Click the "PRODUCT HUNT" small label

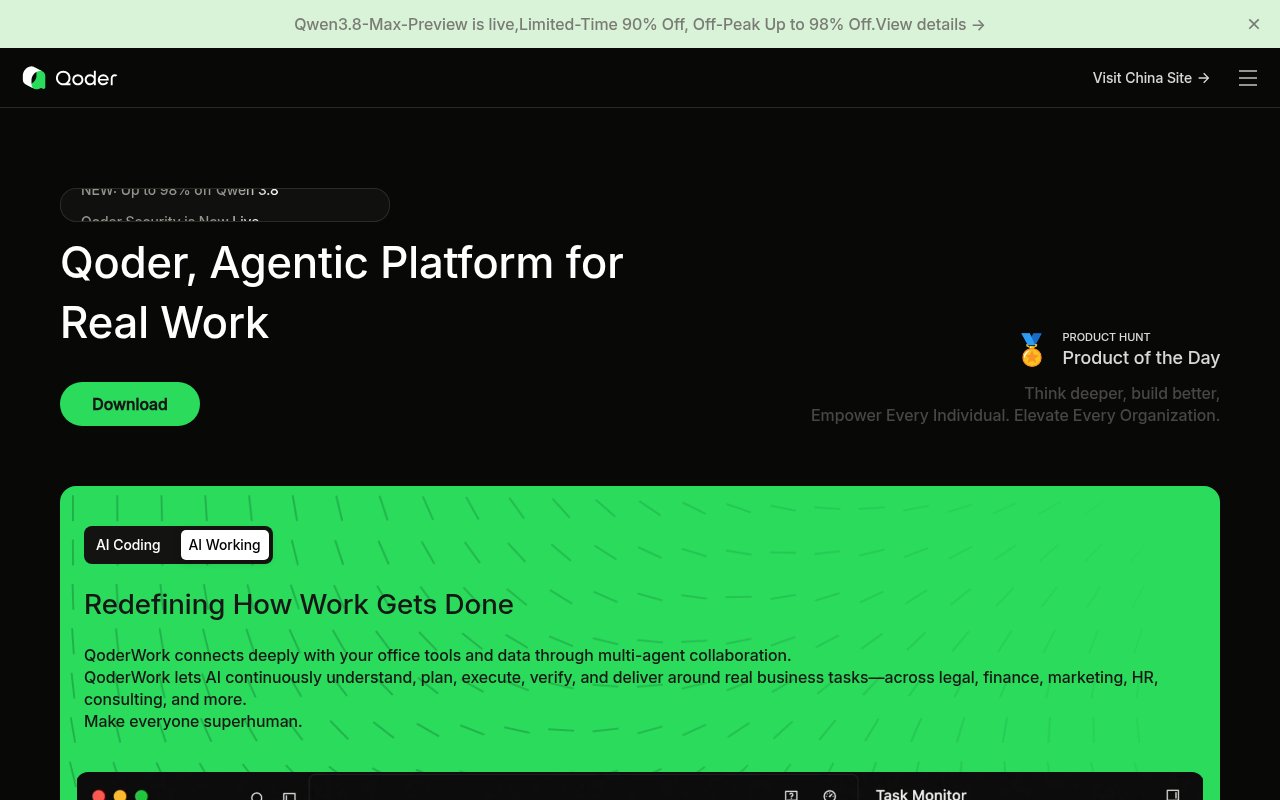point(1106,337)
